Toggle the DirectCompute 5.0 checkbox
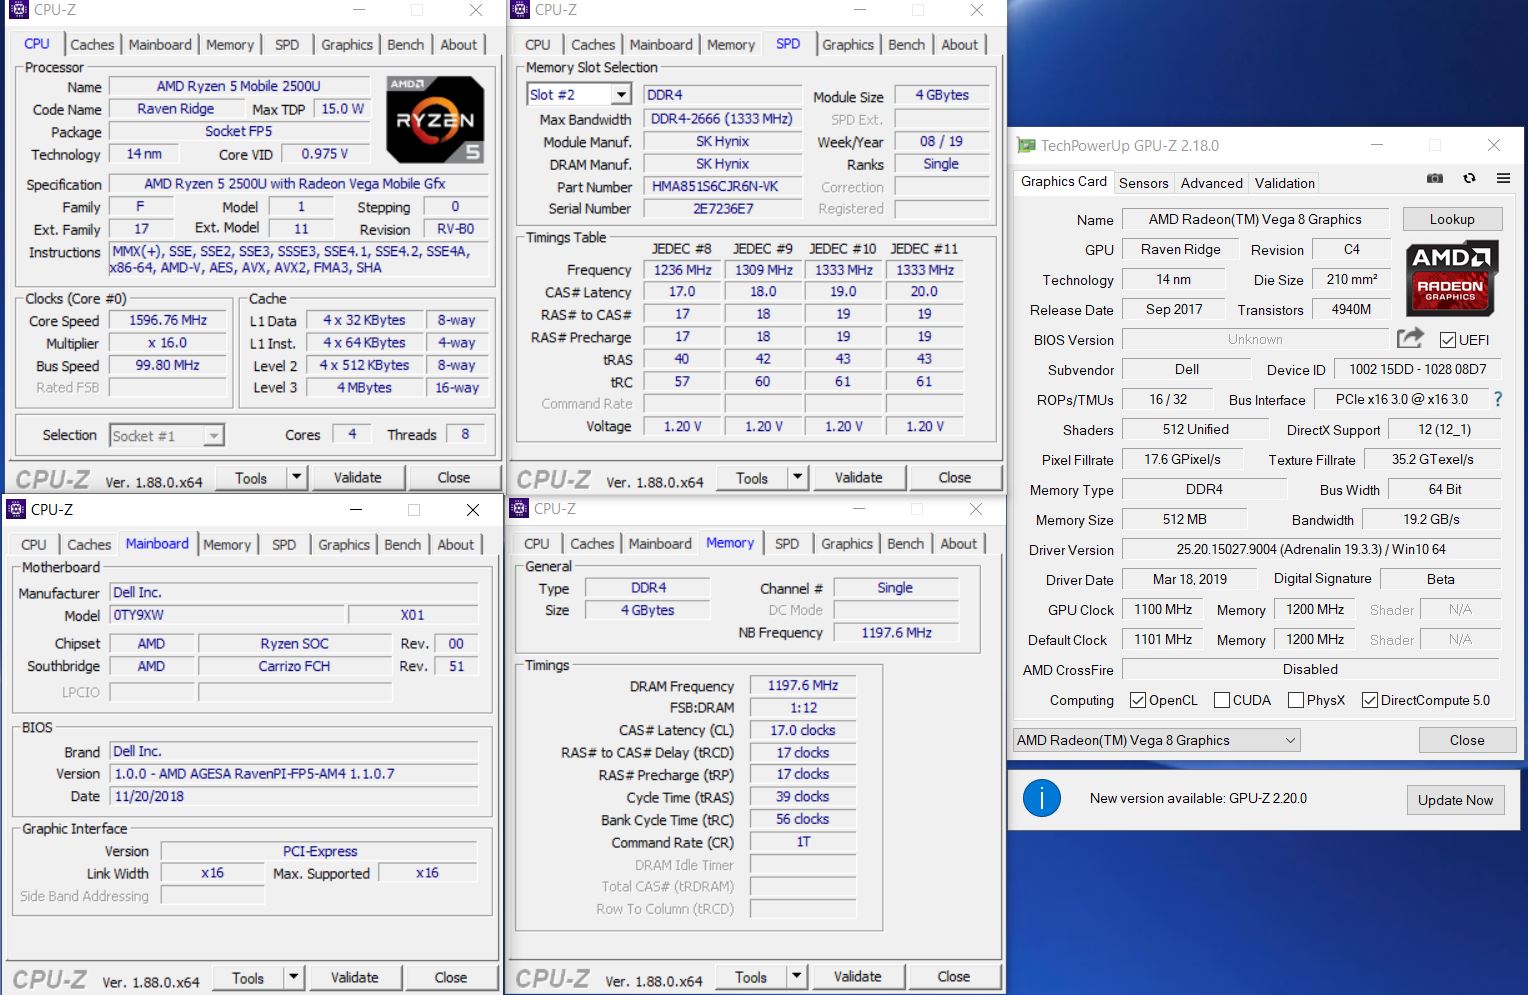This screenshot has width=1528, height=995. coord(1370,700)
